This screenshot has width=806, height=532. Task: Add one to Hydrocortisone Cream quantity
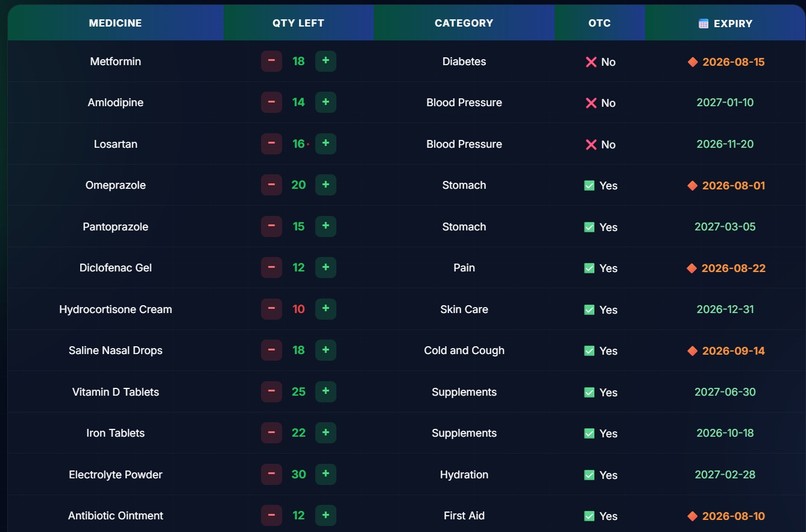[325, 309]
